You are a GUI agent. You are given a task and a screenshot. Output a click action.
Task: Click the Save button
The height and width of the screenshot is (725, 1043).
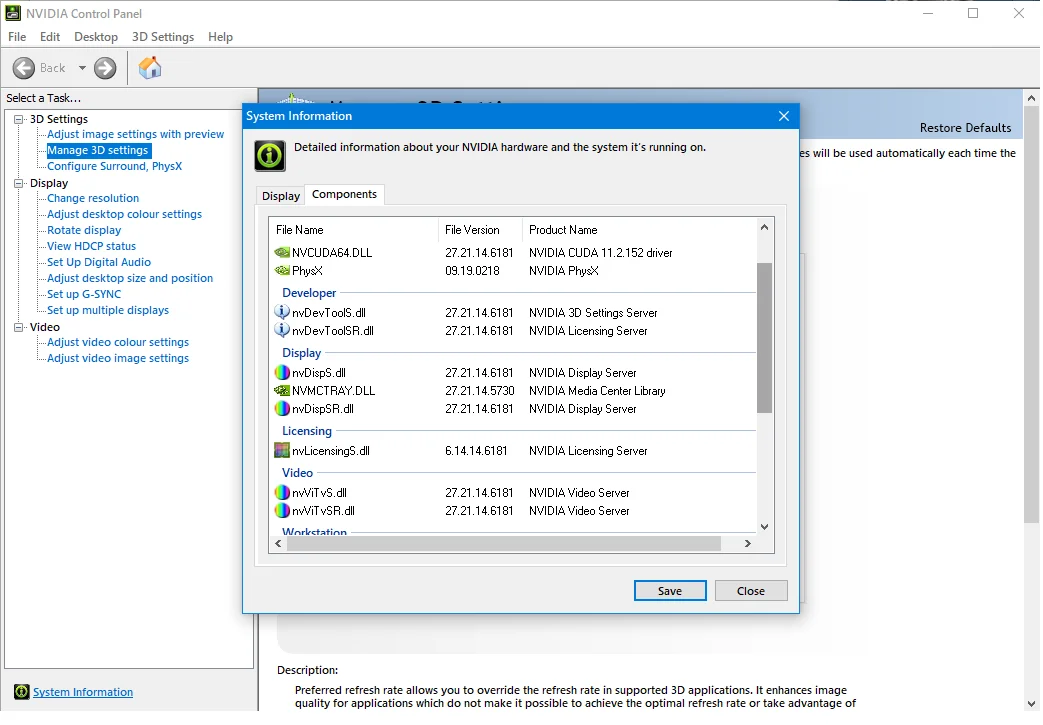tap(670, 591)
